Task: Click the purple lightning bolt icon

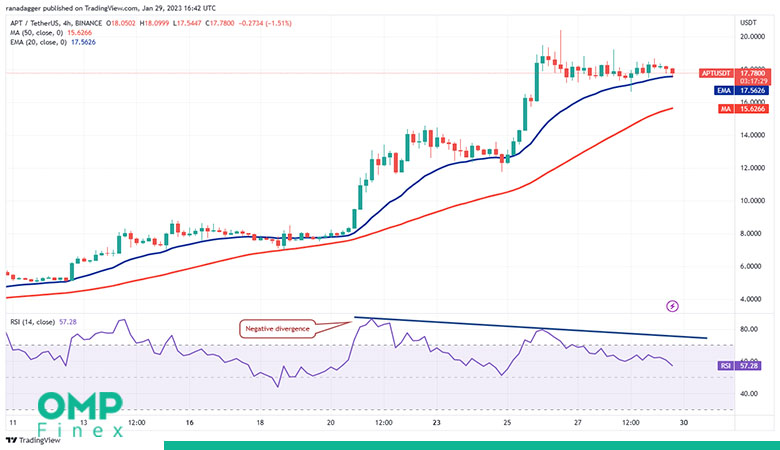Action: pos(672,306)
